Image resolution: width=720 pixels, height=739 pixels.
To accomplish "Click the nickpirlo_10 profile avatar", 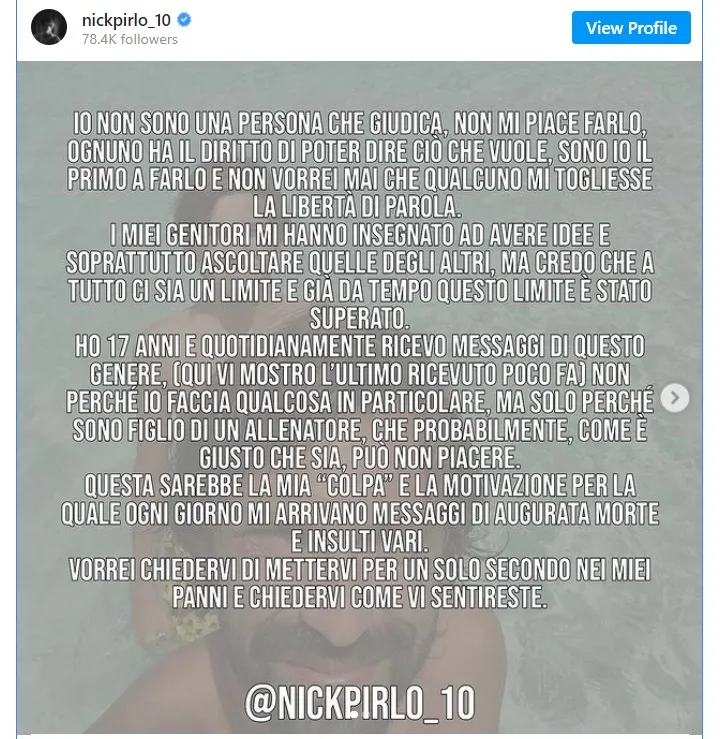I will point(48,28).
